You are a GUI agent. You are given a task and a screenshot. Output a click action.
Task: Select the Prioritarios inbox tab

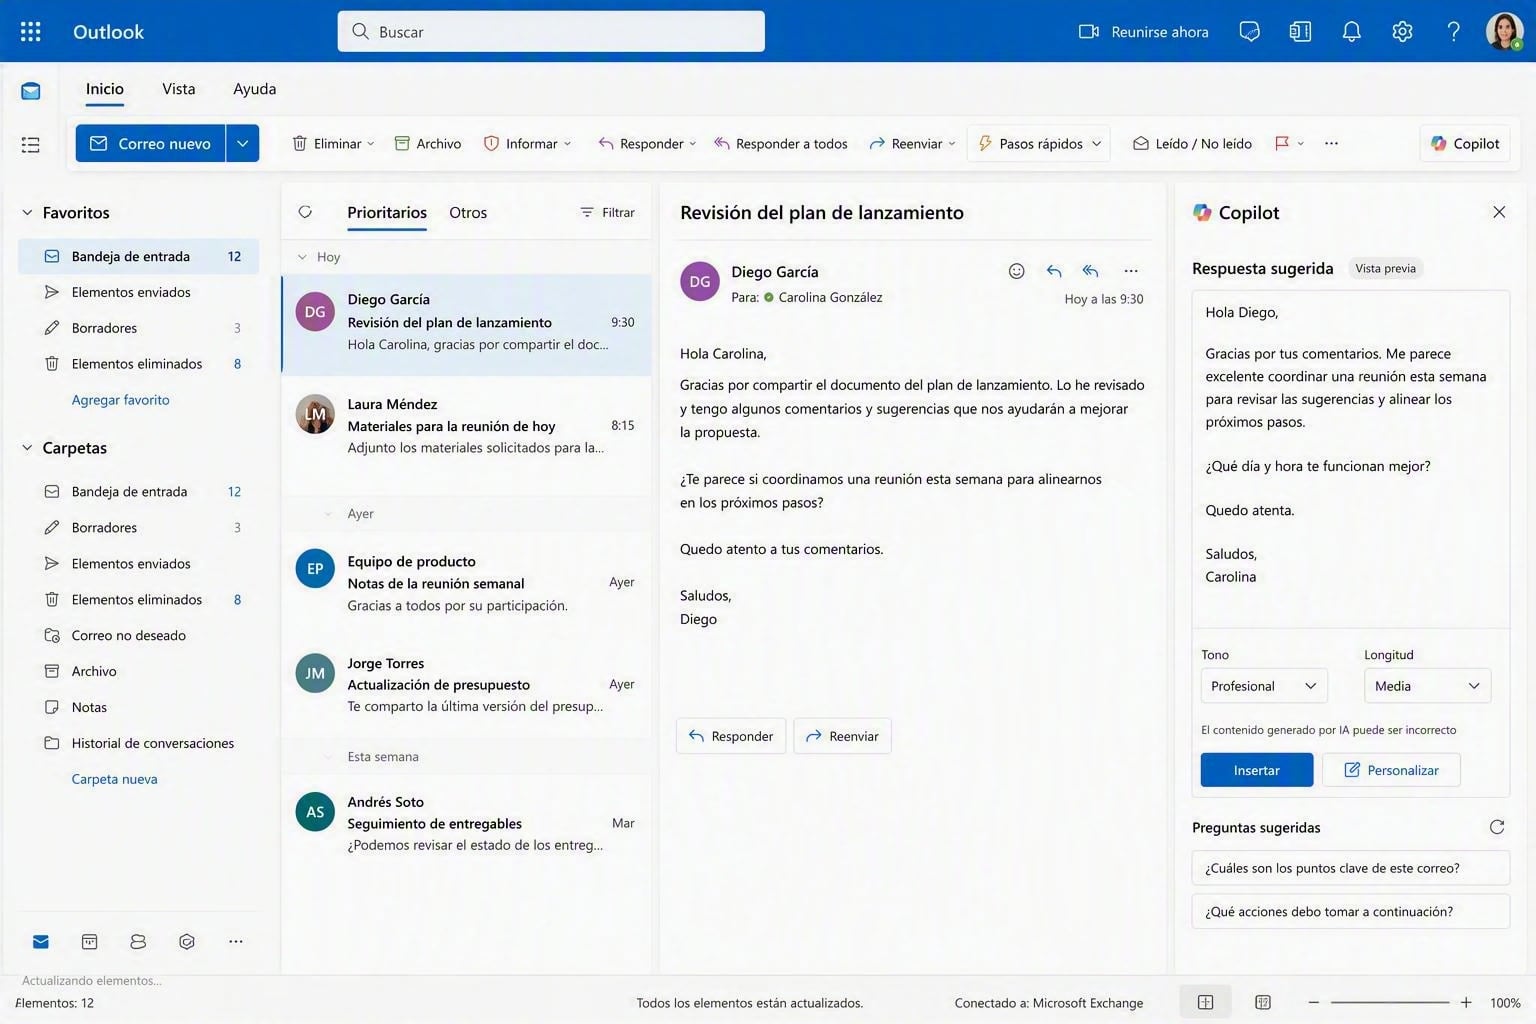point(387,212)
